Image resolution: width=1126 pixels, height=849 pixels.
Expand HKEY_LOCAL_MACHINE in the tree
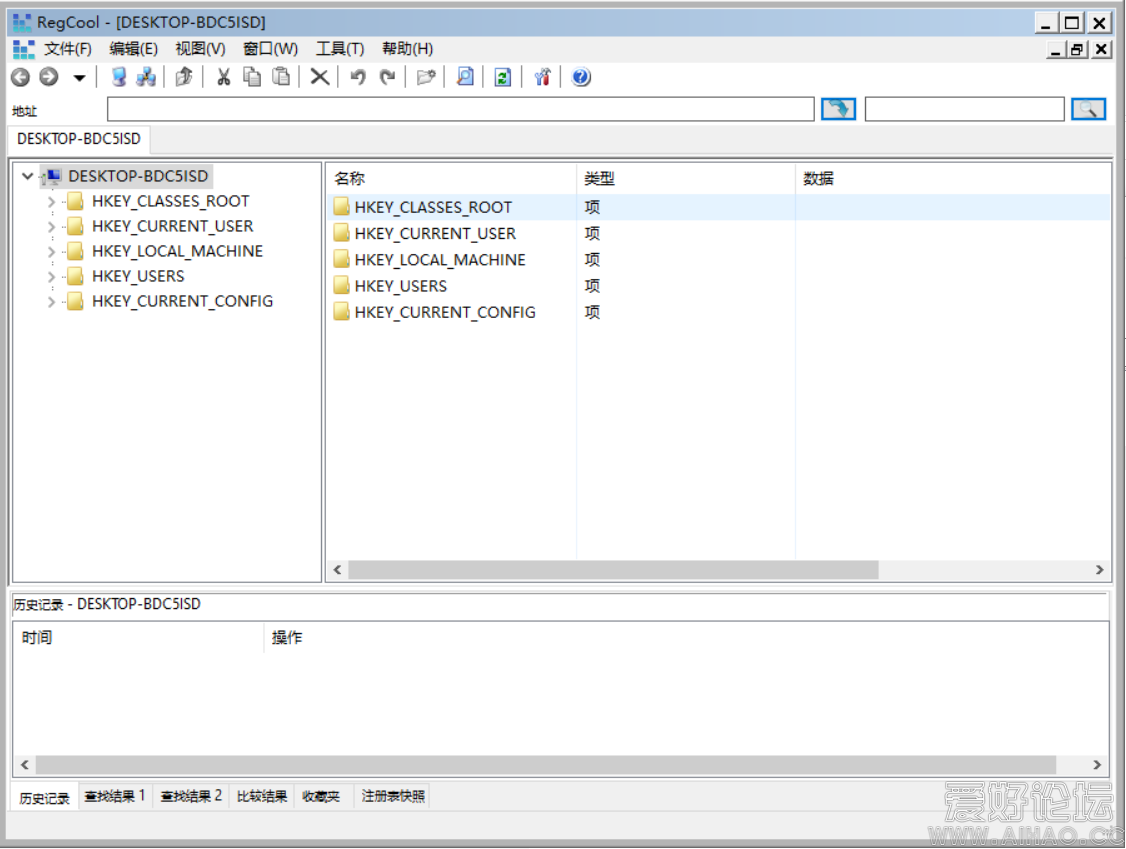52,252
